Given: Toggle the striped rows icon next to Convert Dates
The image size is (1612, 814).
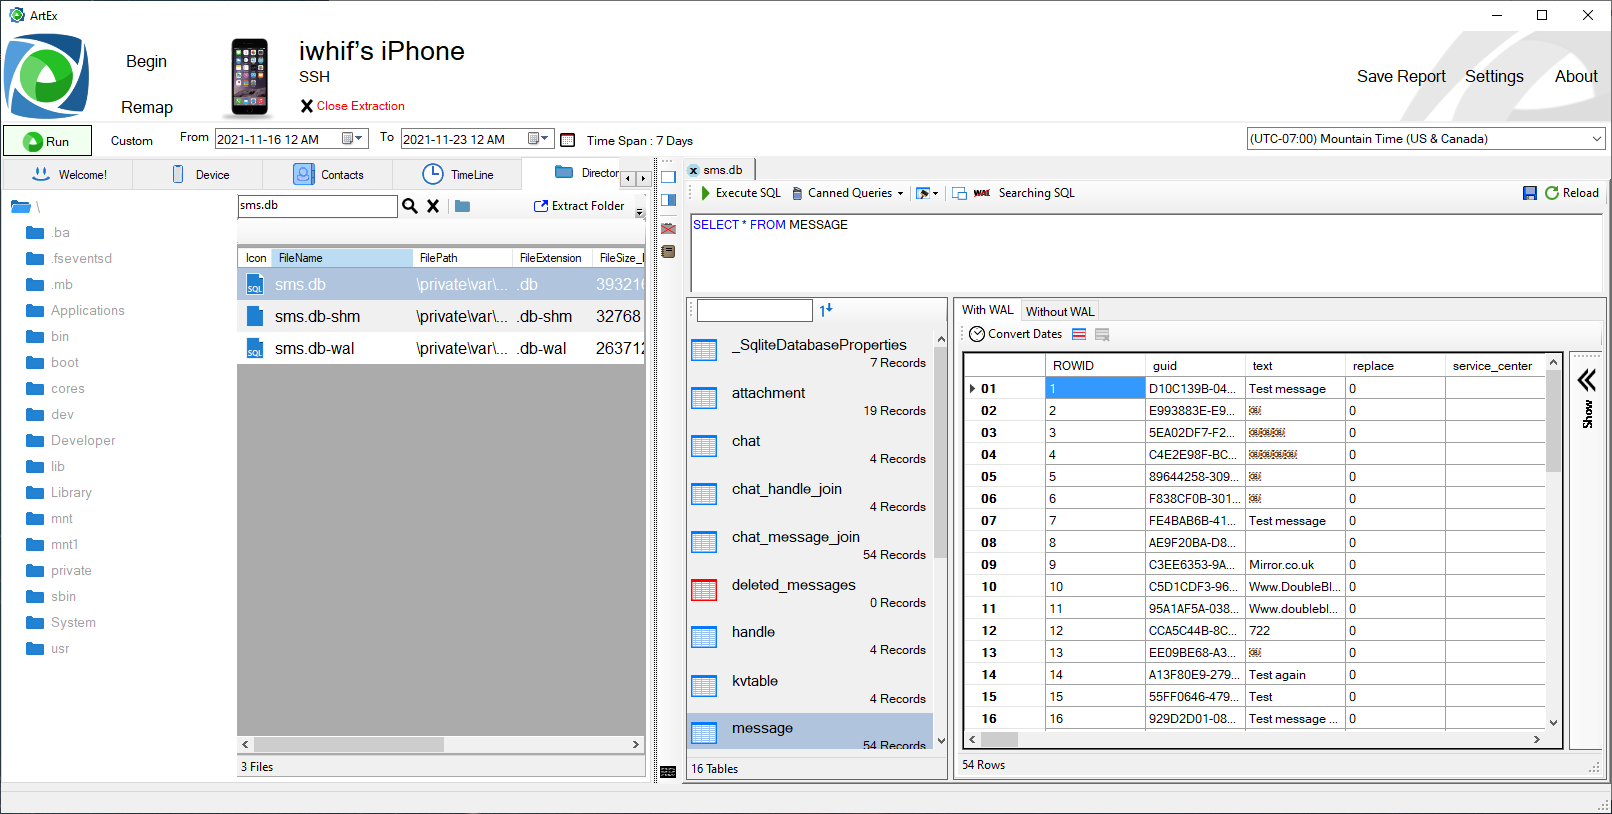Looking at the screenshot, I should 1079,334.
